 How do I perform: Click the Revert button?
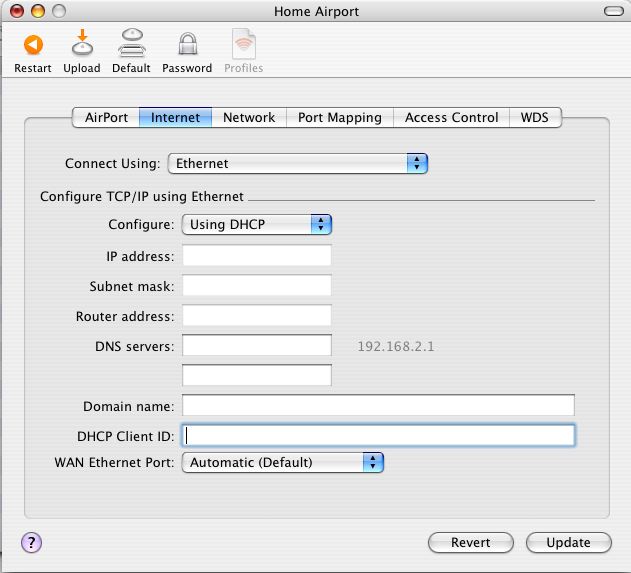click(471, 542)
